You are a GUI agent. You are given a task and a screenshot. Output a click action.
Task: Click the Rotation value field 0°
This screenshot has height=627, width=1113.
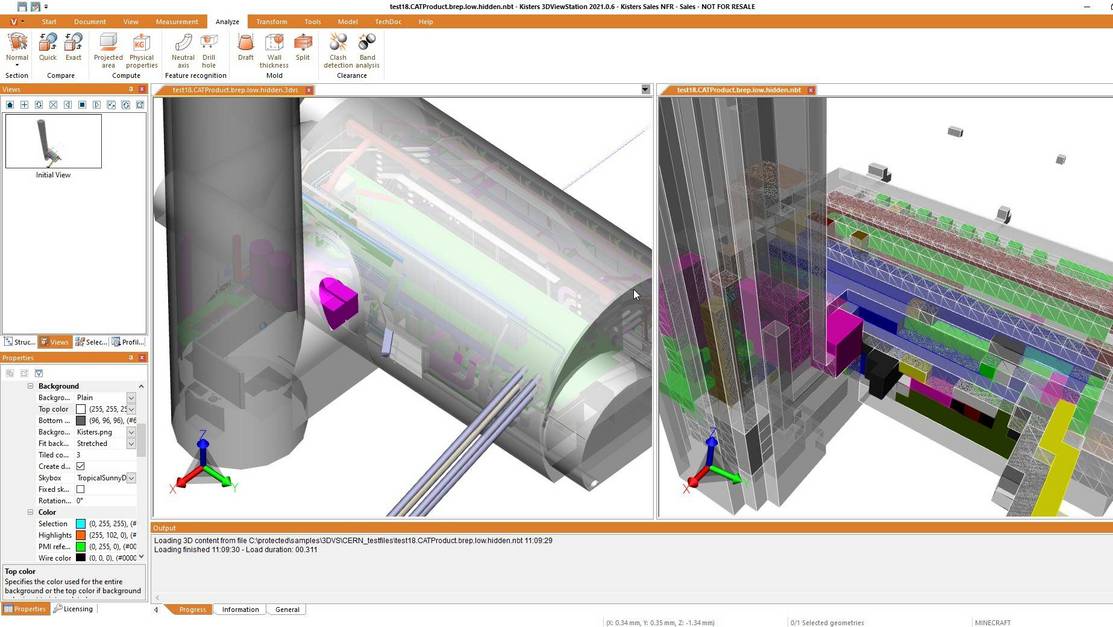pos(105,501)
